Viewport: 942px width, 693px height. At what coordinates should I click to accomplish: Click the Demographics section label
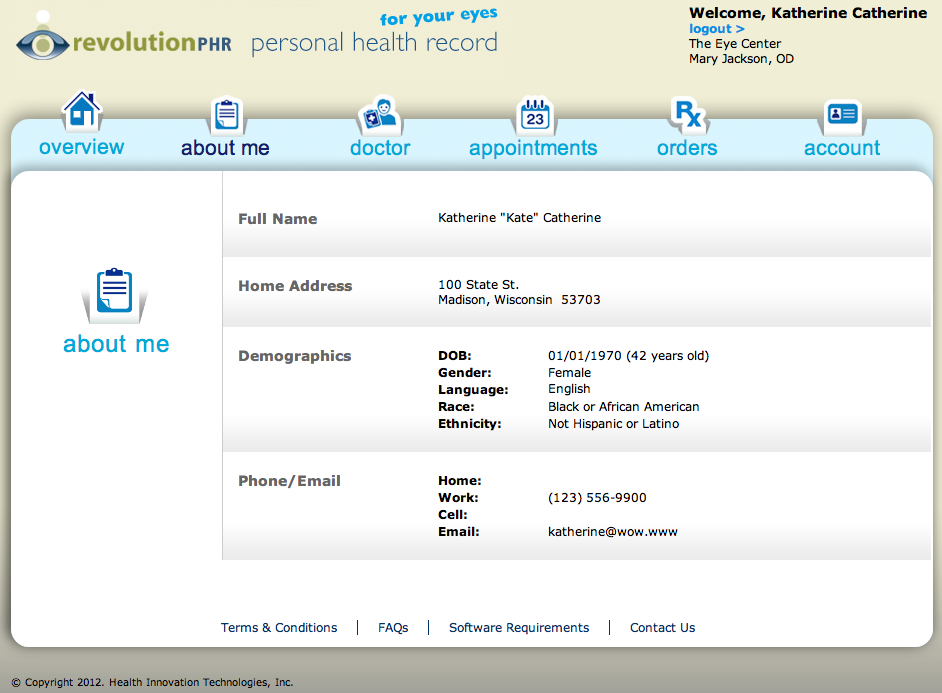(x=294, y=356)
